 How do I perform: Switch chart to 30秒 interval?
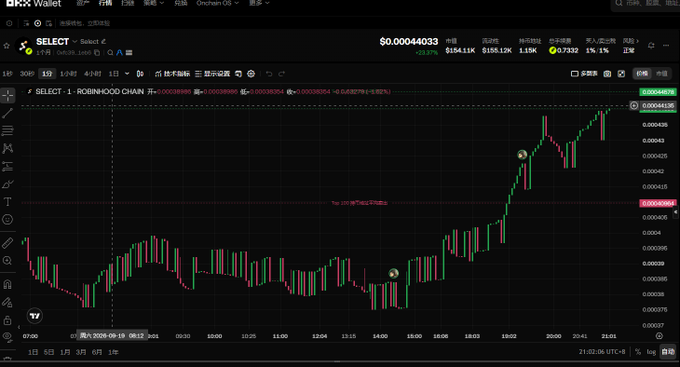[x=27, y=74]
